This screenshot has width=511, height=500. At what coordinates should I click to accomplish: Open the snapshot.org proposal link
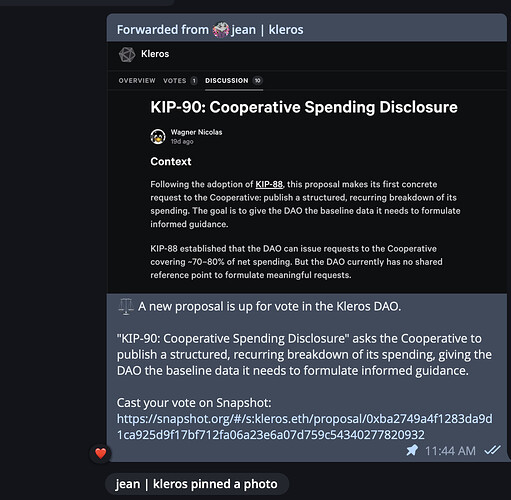tap(304, 427)
